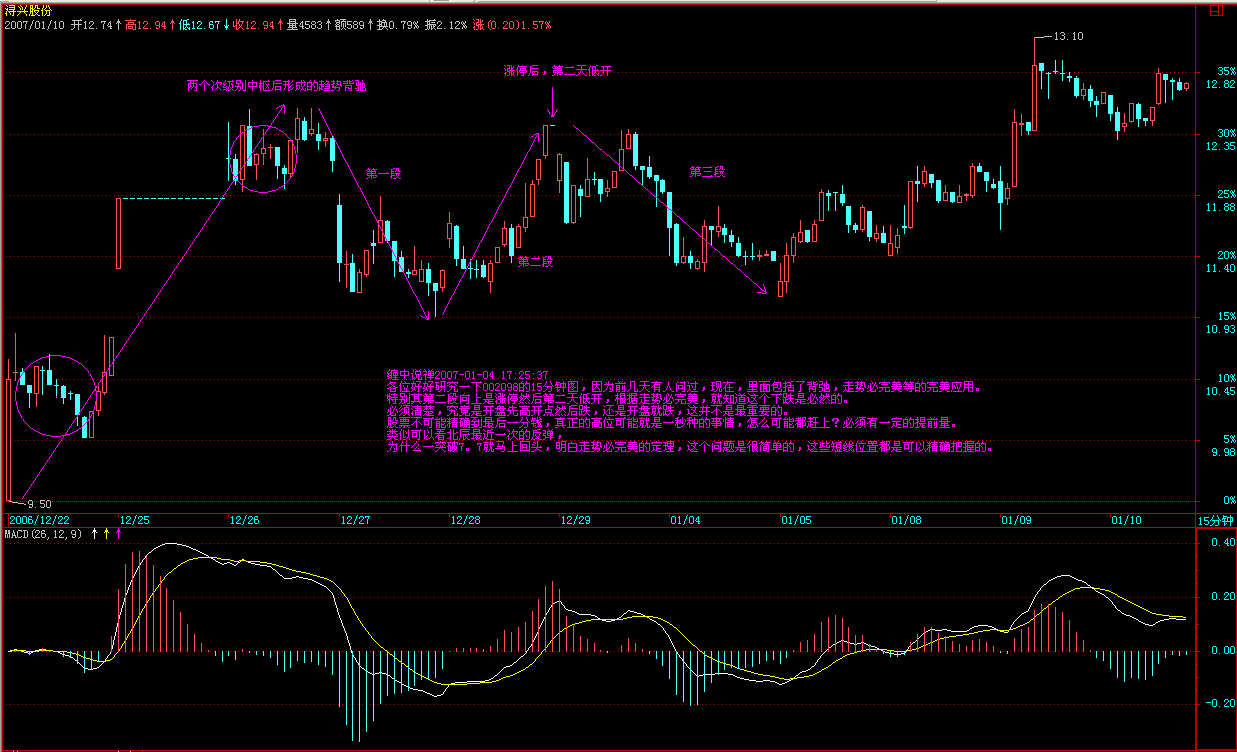Viewport: 1237px width, 752px height.
Task: Click the magenta arrow beside MACD label
Action: point(119,534)
